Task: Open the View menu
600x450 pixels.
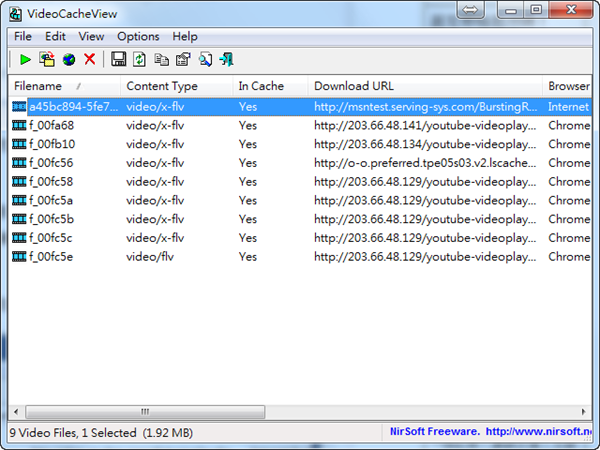Action: click(x=91, y=36)
